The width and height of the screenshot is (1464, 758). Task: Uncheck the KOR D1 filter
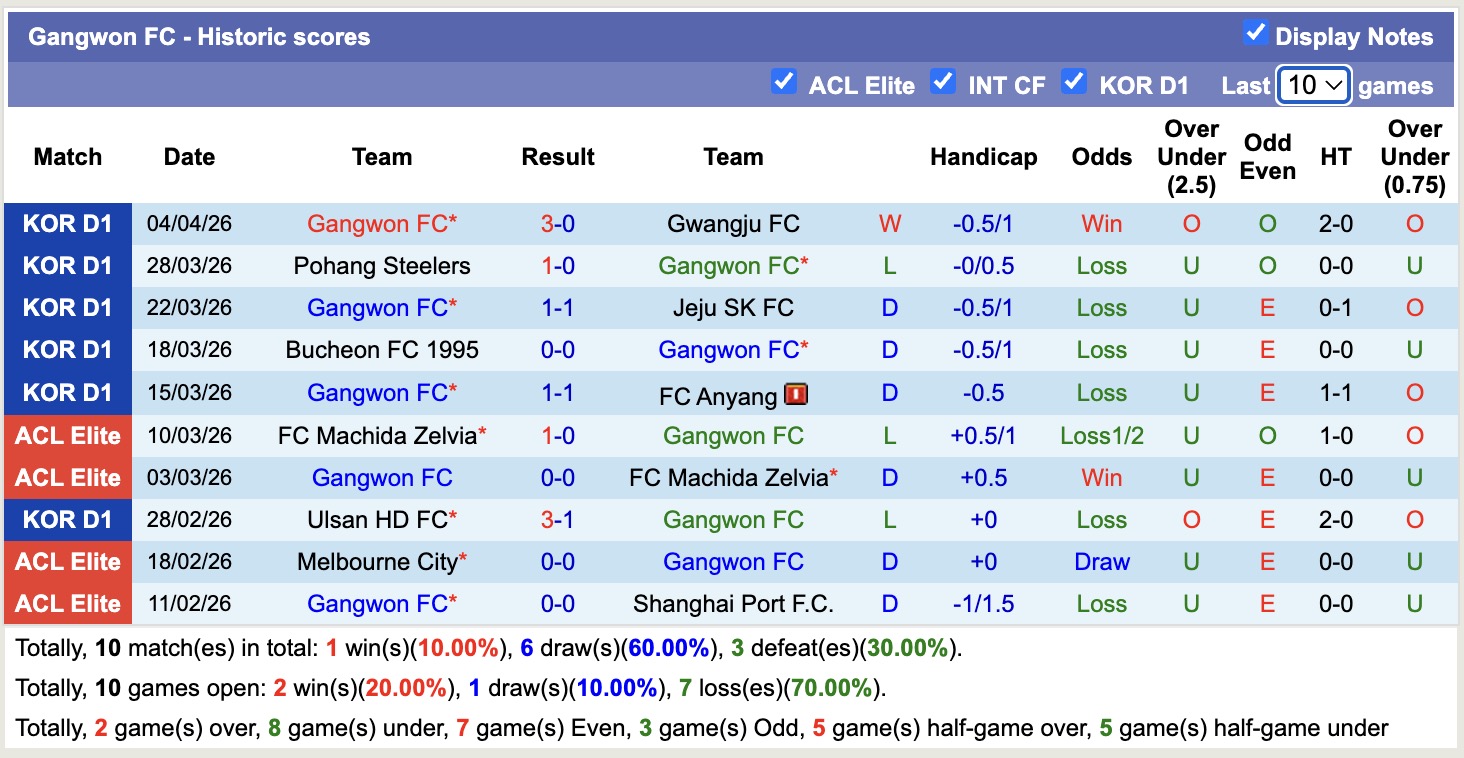tap(1074, 82)
